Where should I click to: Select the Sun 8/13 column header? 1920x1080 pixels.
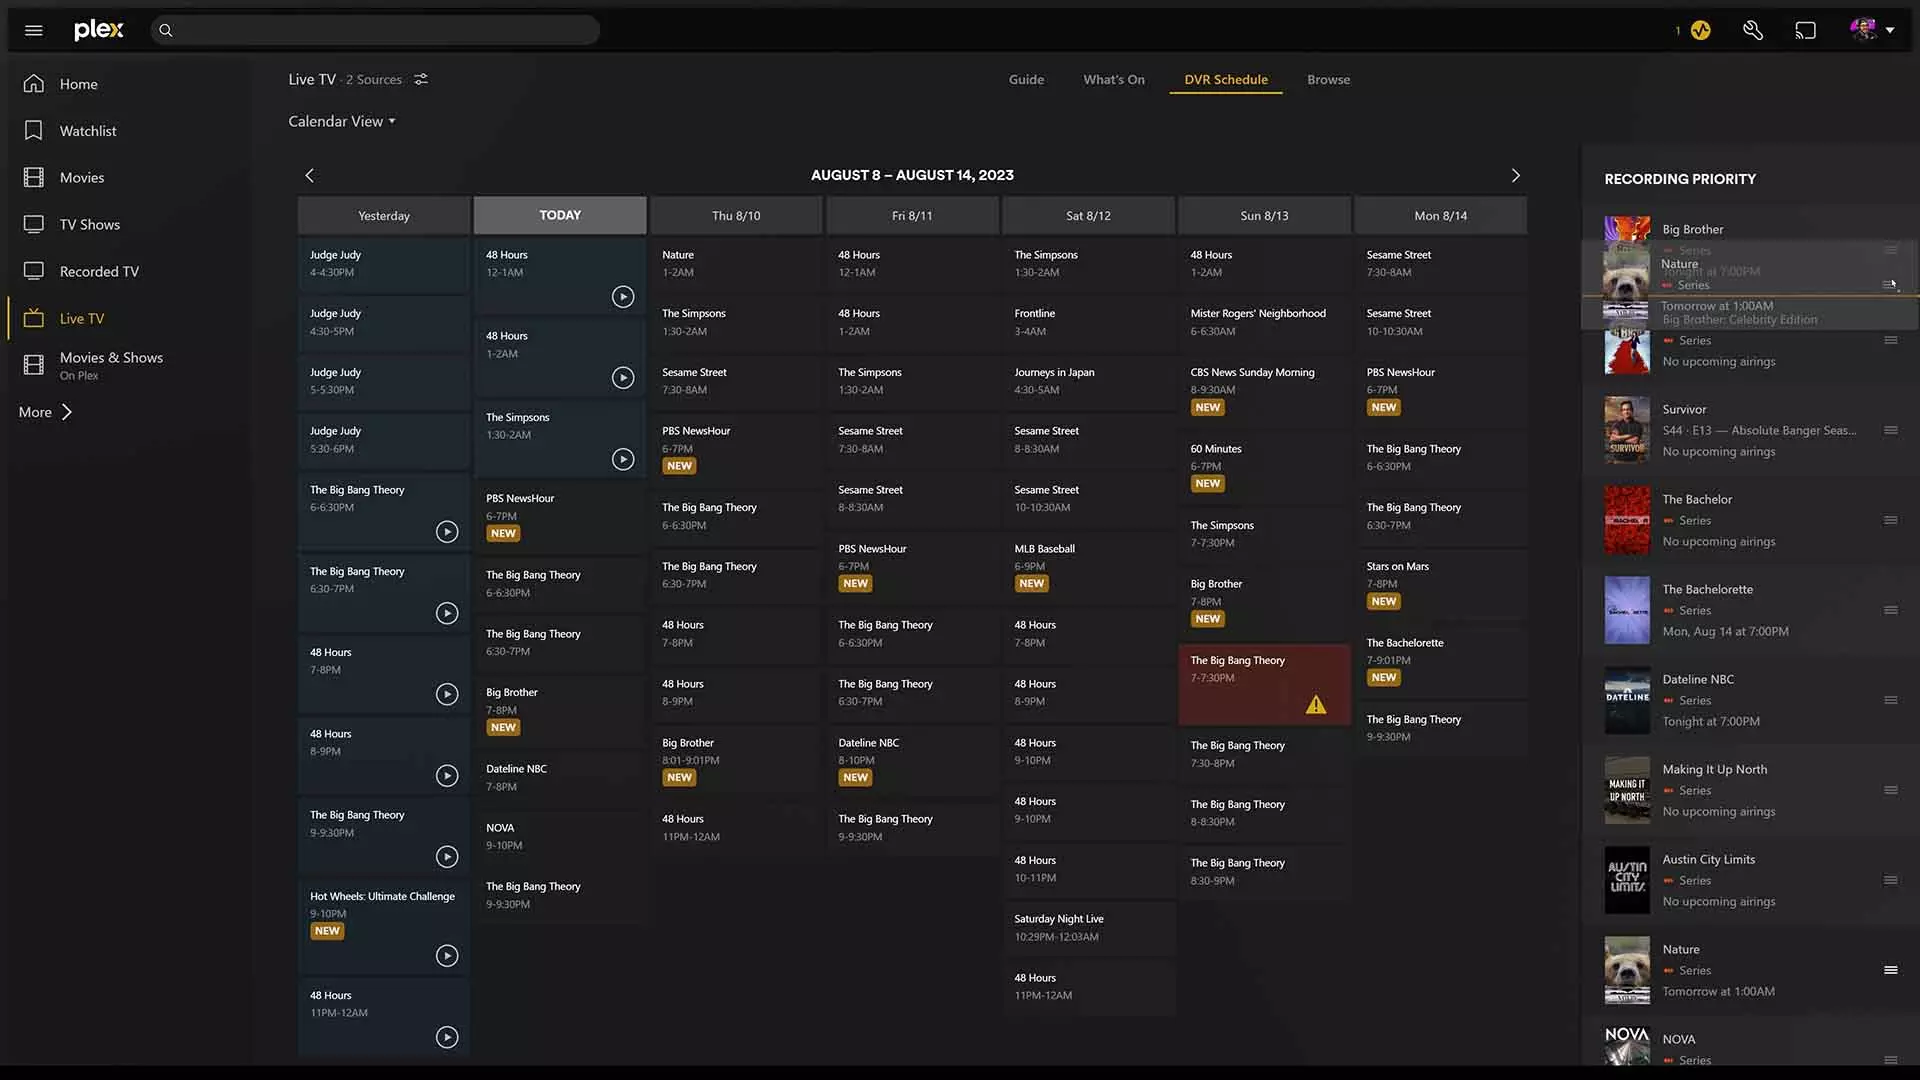tap(1264, 215)
